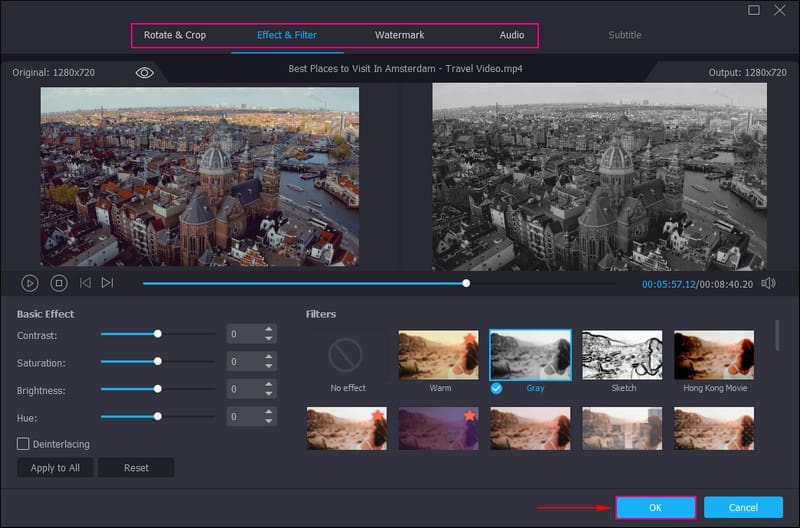800x528 pixels.
Task: Open the Watermark tab
Action: (399, 35)
